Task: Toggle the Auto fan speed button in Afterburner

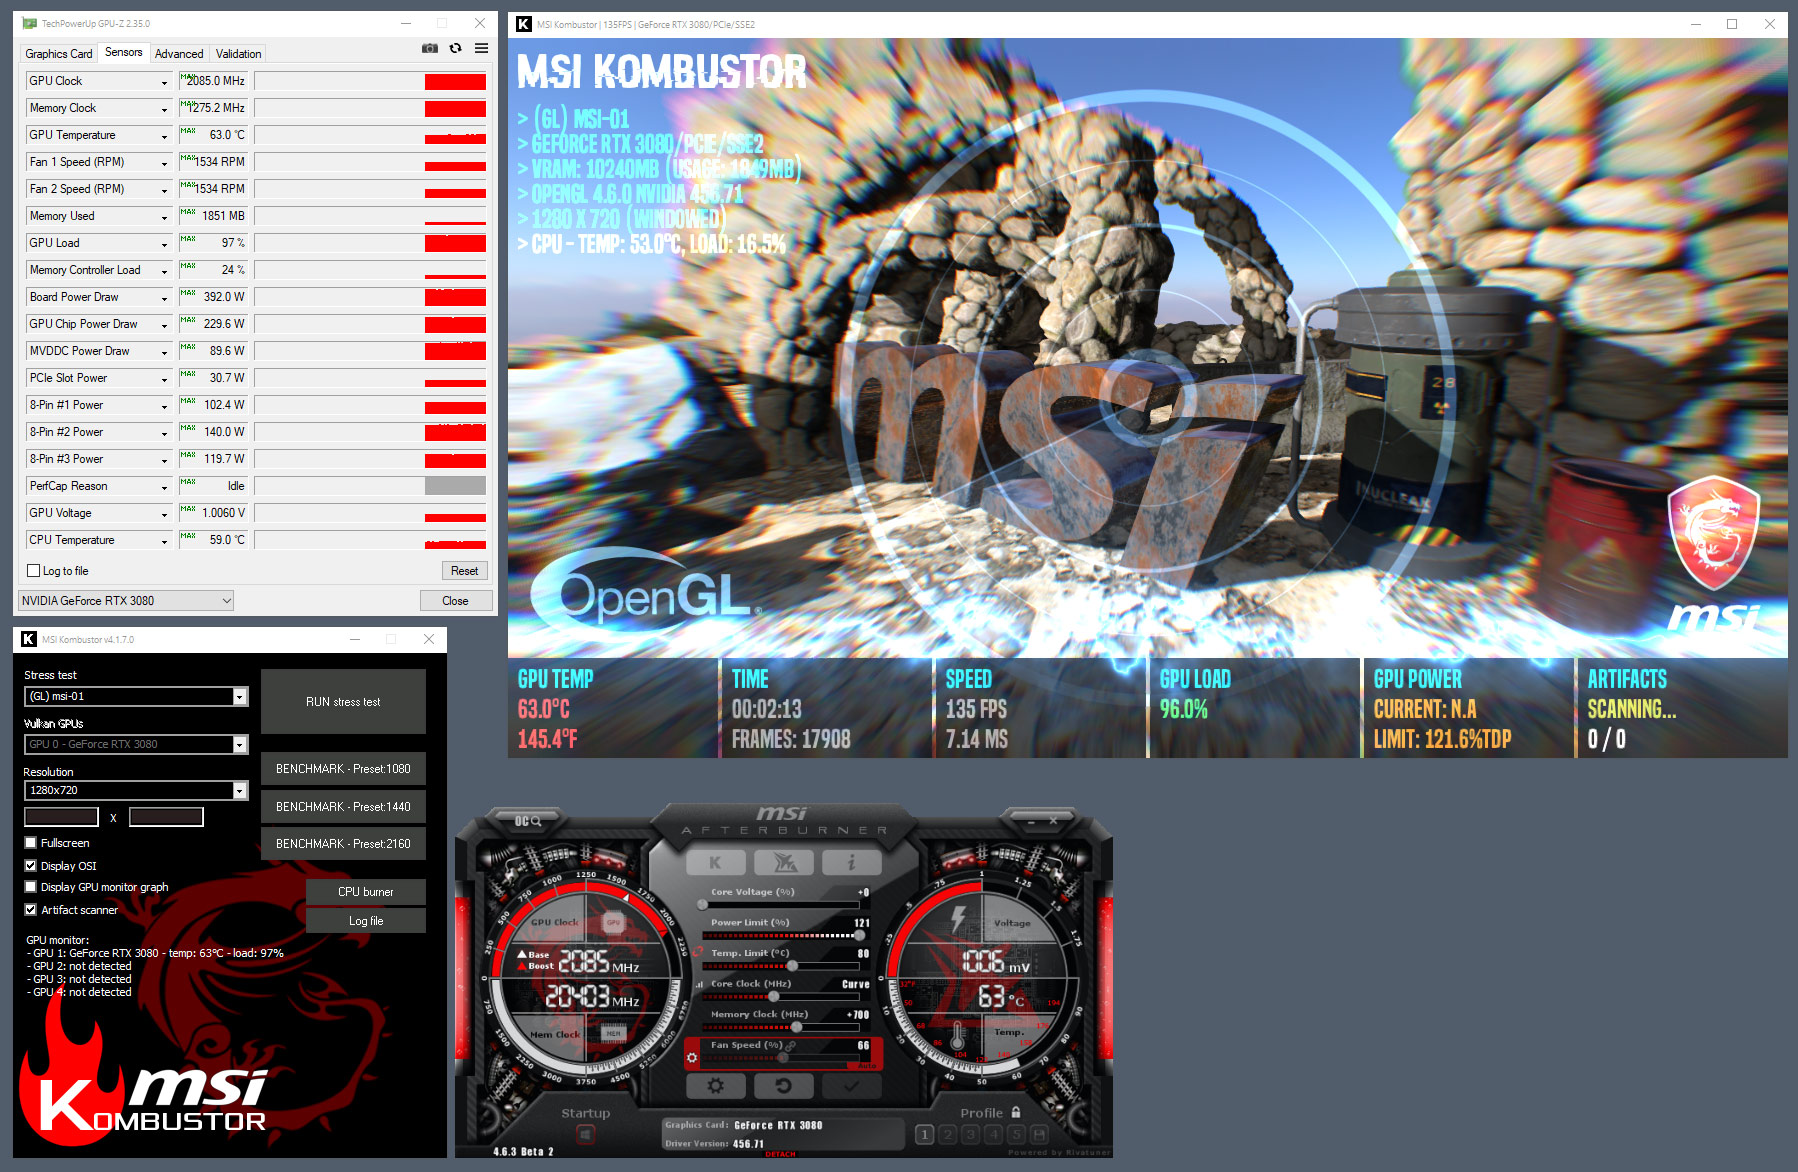Action: [x=867, y=1066]
